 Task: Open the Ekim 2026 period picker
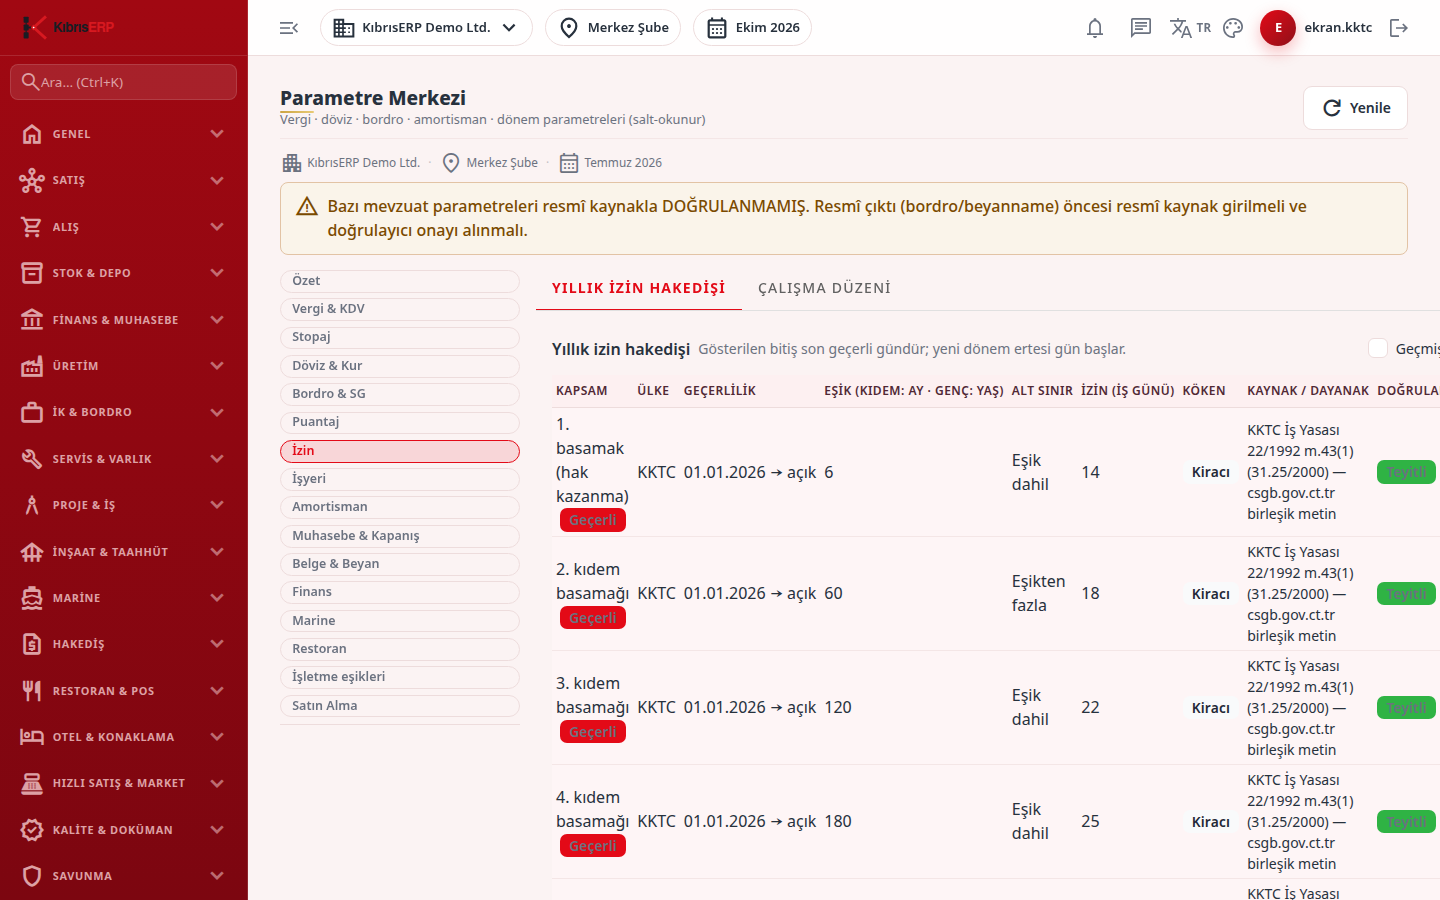pos(752,28)
